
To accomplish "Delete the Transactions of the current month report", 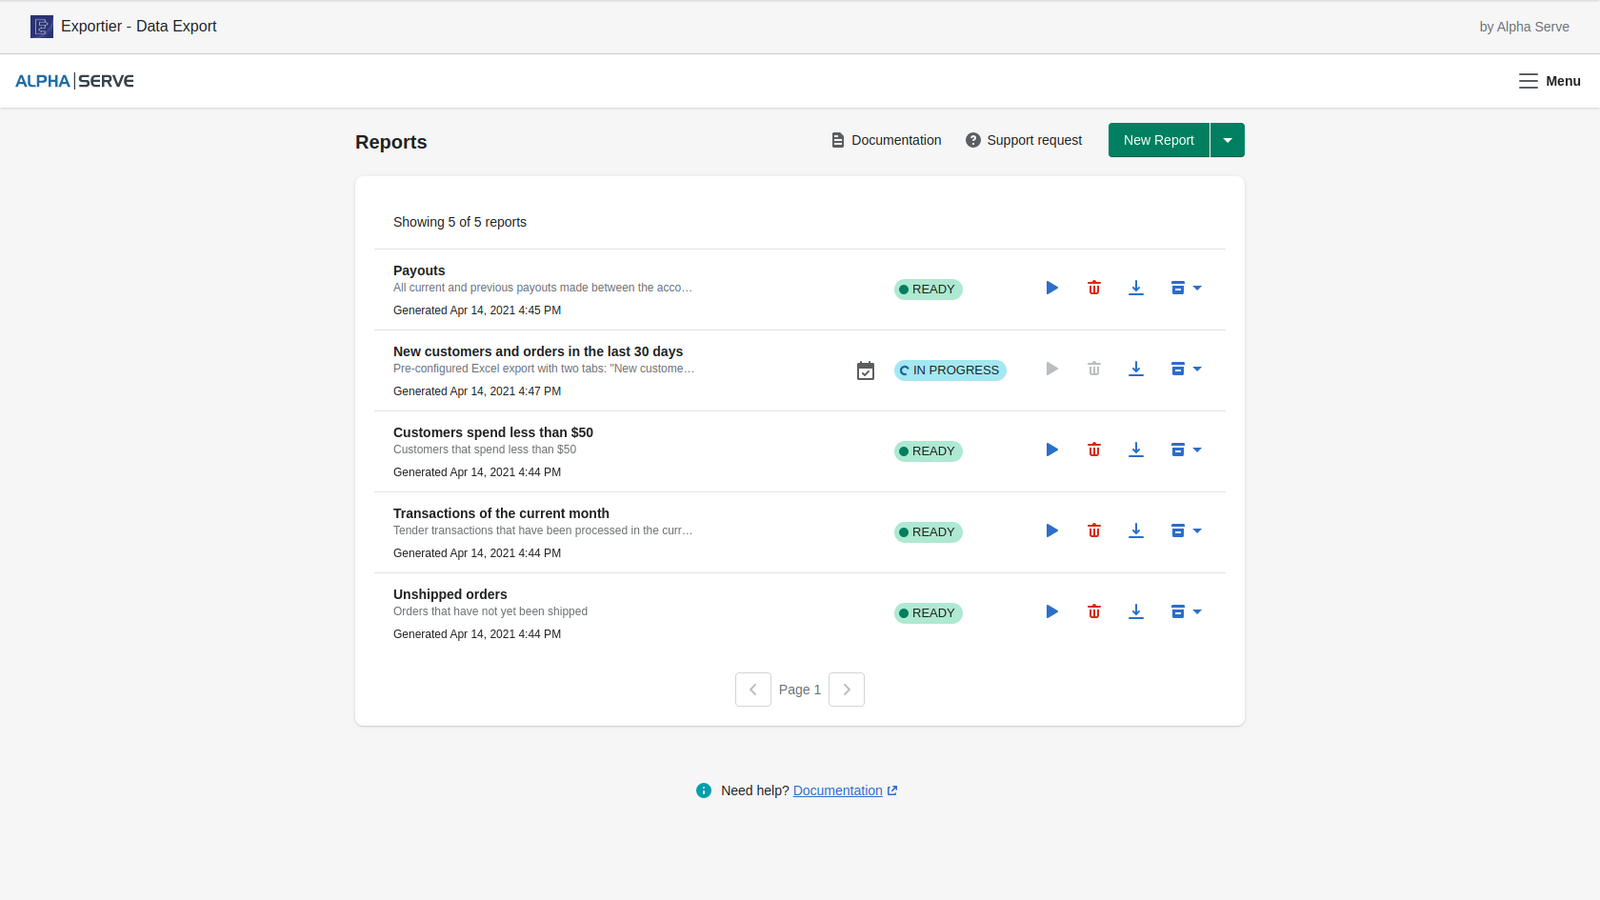I will point(1094,531).
